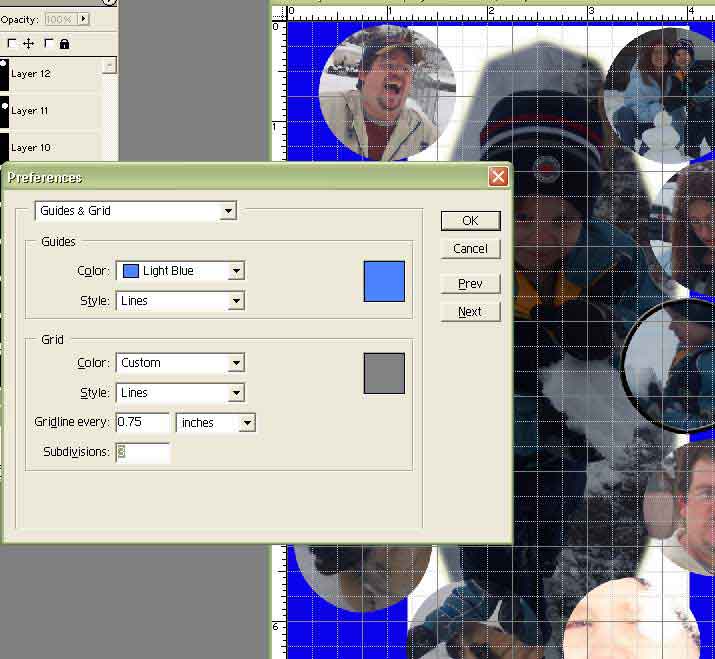This screenshot has width=715, height=659.
Task: Open the Guides & Grid section dropdown
Action: coord(135,211)
